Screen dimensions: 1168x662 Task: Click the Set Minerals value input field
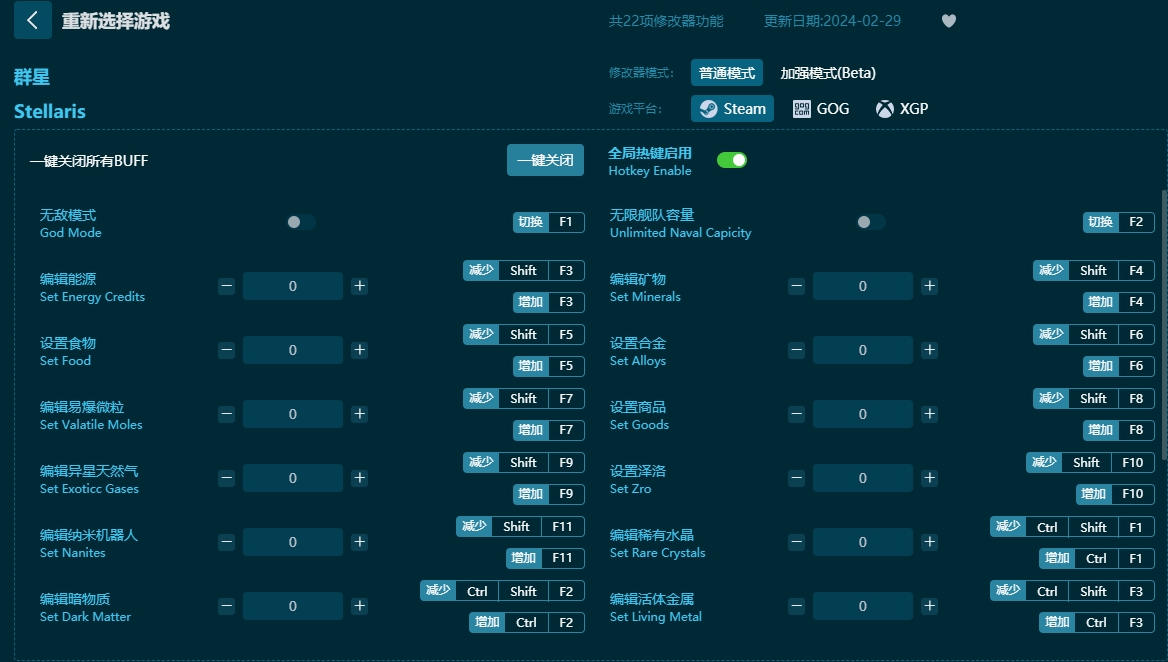(x=862, y=285)
